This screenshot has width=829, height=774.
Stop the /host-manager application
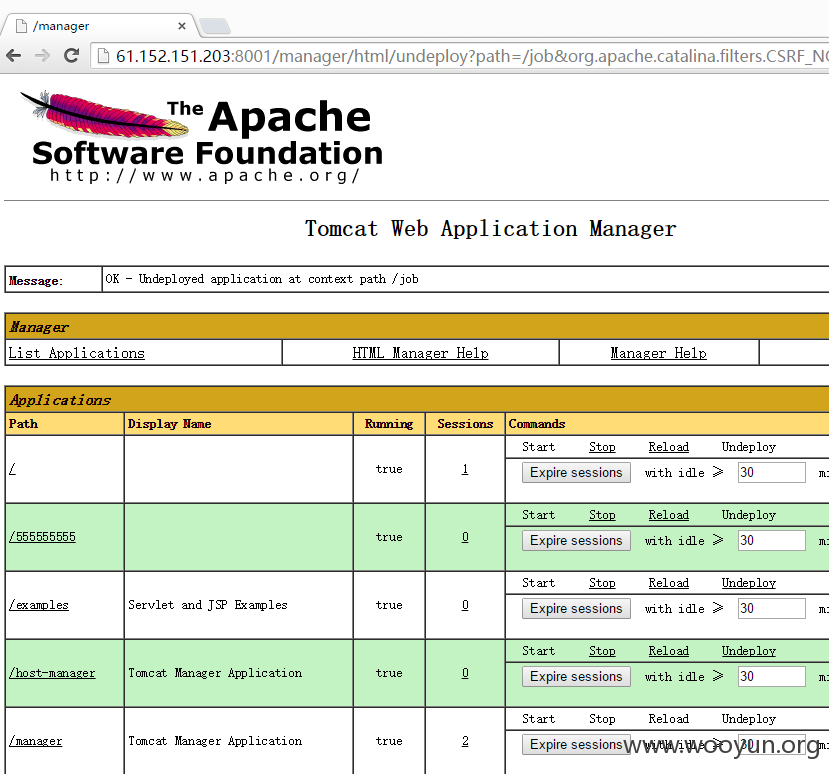click(602, 651)
